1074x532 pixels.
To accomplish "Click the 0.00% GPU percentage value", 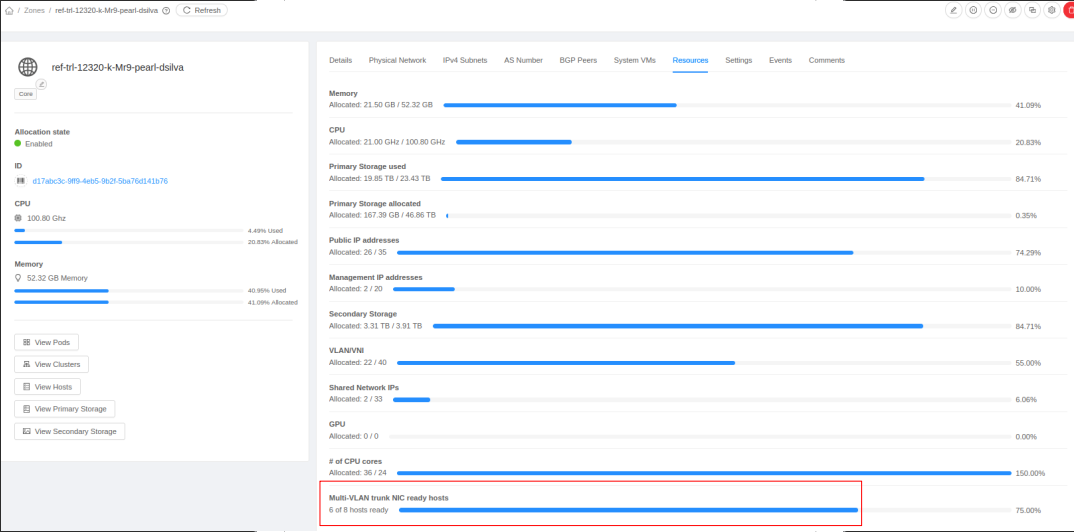I will tap(1026, 436).
